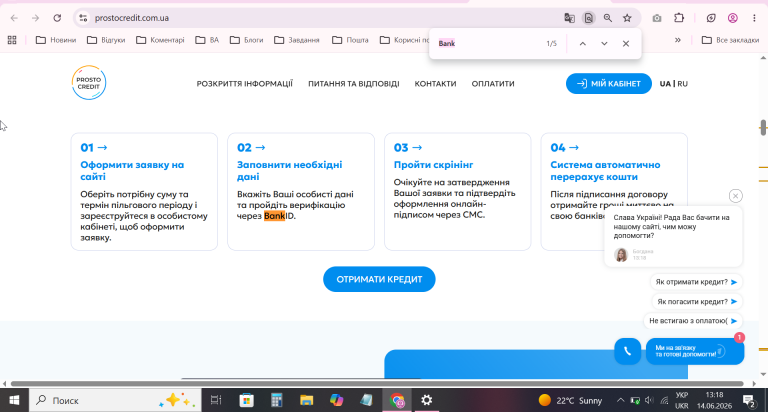
Task: Click the screenshot camera icon in toolbar
Action: coord(657,18)
